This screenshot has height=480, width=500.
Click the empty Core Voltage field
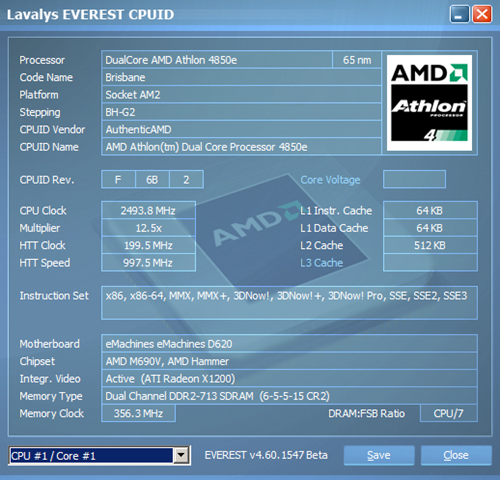tap(414, 180)
